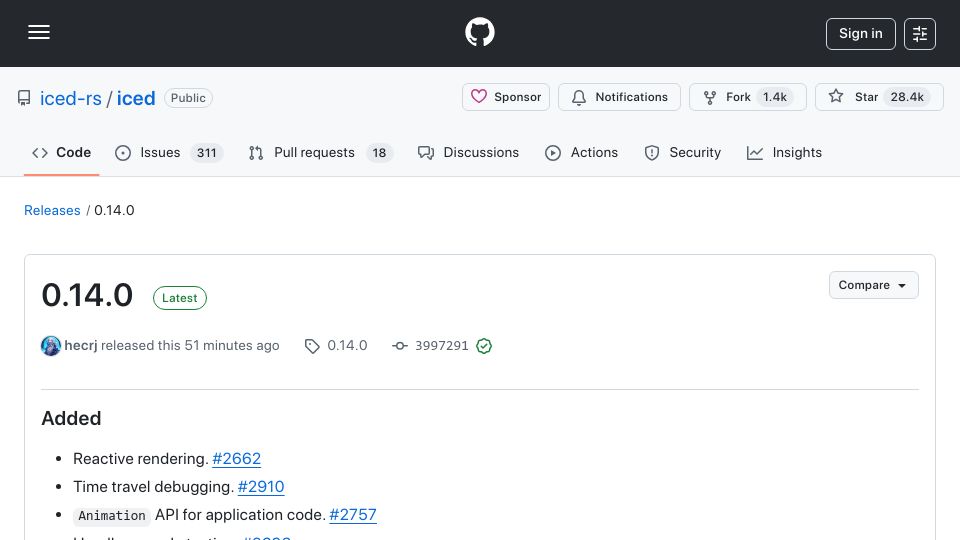Click the Latest release badge
The width and height of the screenshot is (960, 540).
pos(179,298)
